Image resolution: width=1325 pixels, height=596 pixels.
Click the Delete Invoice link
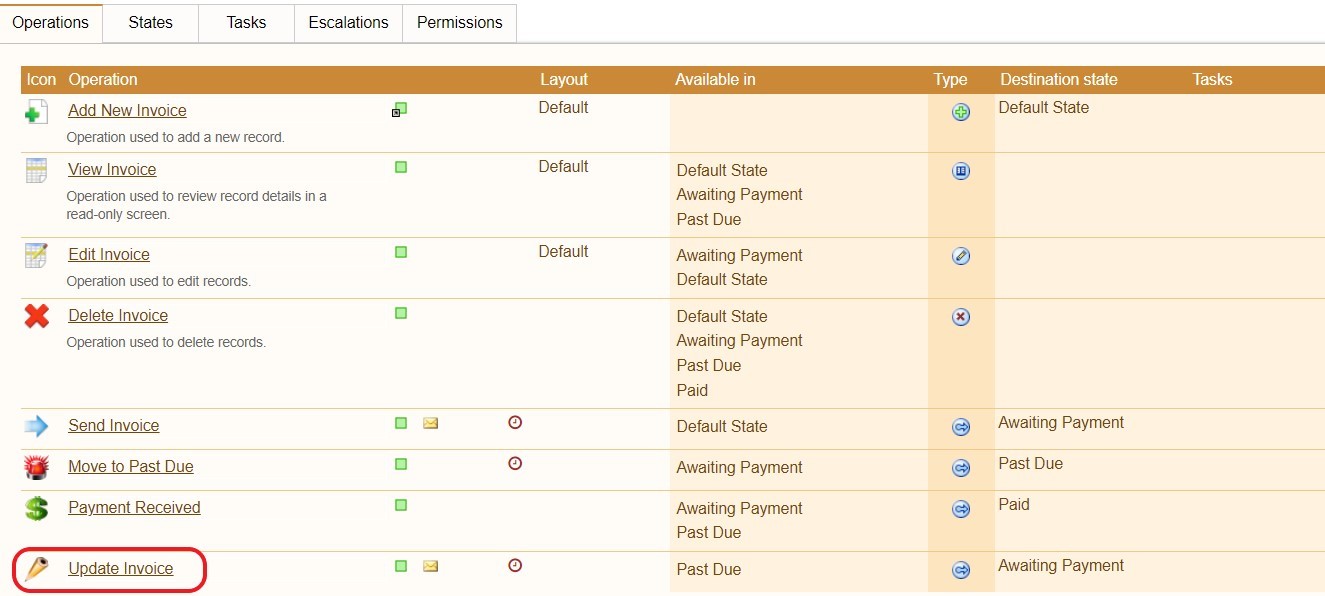pyautogui.click(x=118, y=316)
